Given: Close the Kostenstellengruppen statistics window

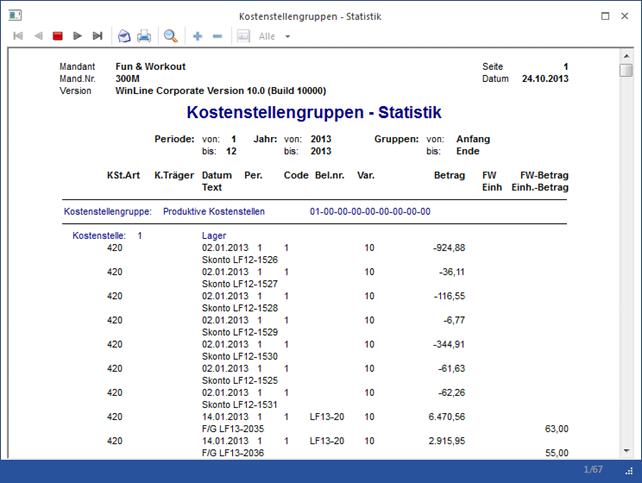Looking at the screenshot, I should [626, 16].
